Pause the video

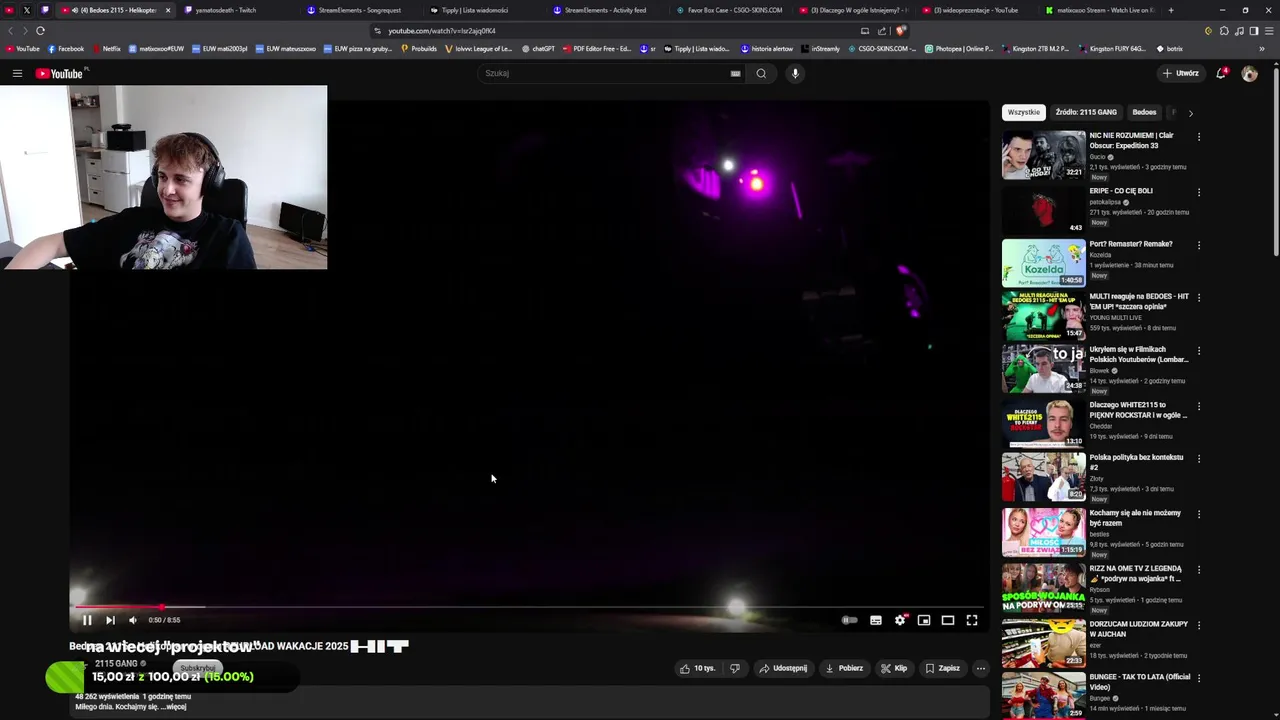(x=87, y=620)
